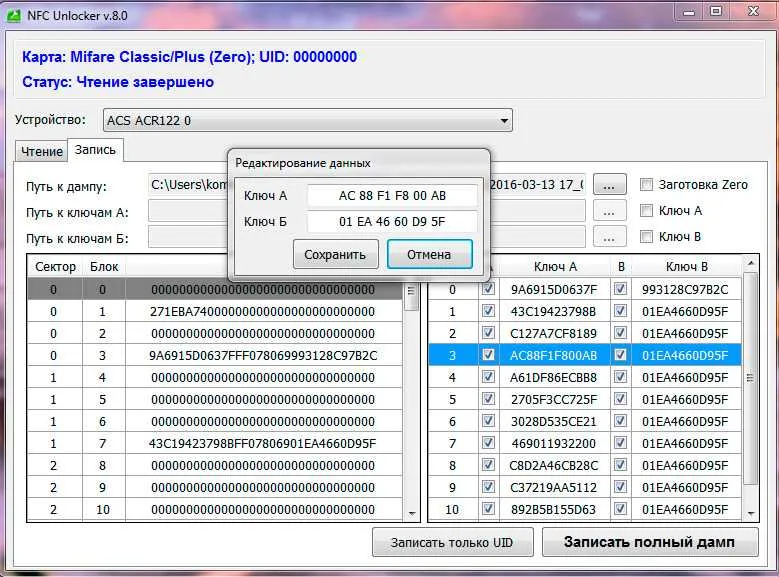The image size is (779, 577).
Task: Uncheck key B checkbox for sector 0
Action: pyautogui.click(x=620, y=289)
